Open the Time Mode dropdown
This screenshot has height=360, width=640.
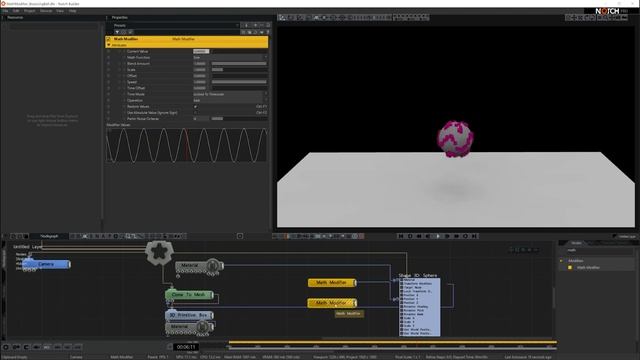230,94
